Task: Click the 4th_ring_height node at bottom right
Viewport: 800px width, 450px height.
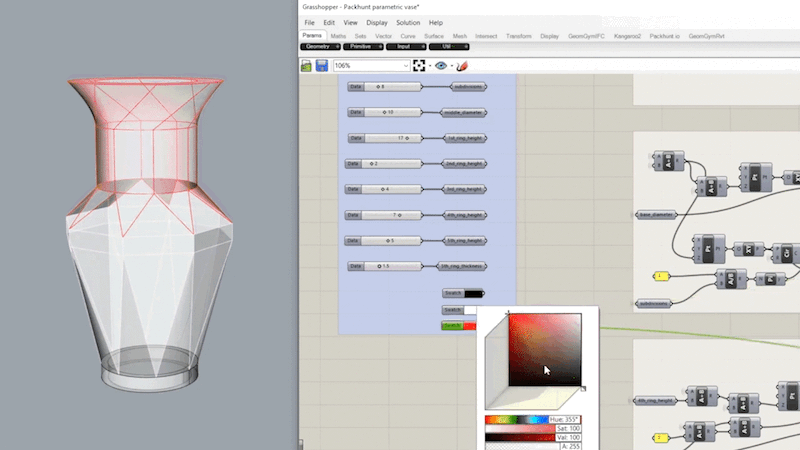Action: 655,401
